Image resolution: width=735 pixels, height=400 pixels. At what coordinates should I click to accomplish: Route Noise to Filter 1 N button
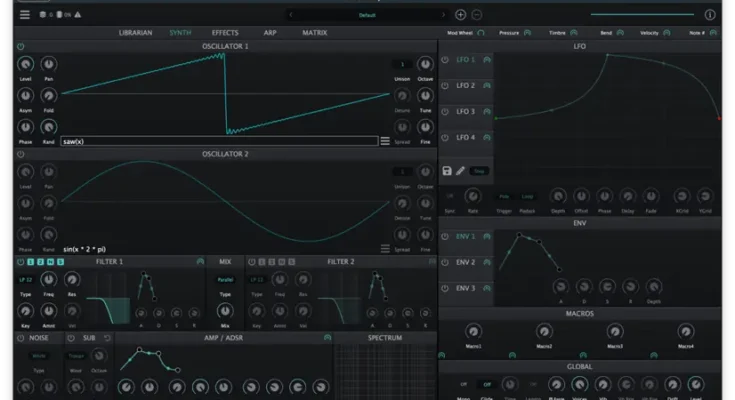(50, 262)
